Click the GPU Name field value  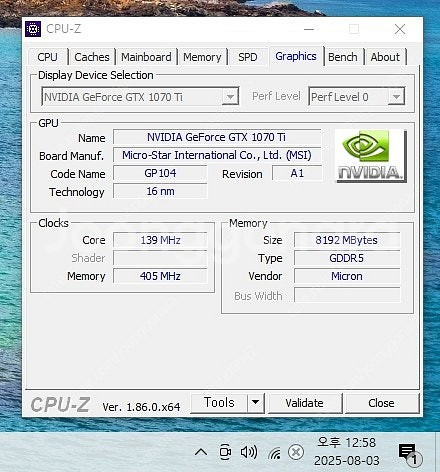pos(217,137)
